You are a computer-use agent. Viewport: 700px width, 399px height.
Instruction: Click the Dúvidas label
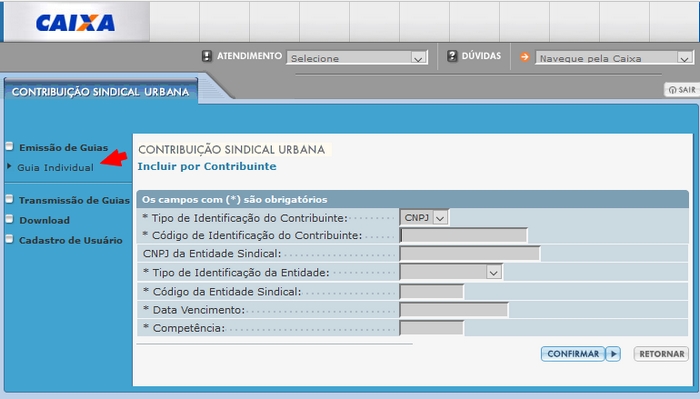481,56
